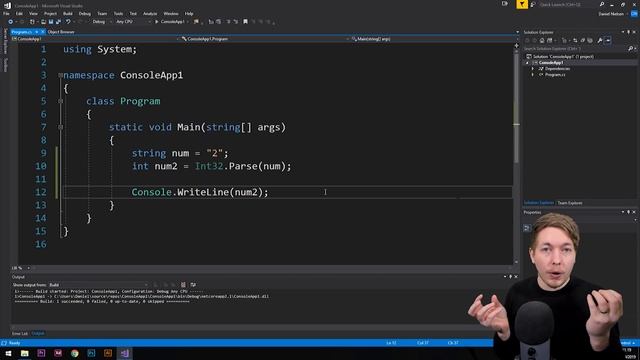Screen dimensions: 640x360
Task: Click the Save All toolbar icon
Action: pyautogui.click(x=58, y=22)
